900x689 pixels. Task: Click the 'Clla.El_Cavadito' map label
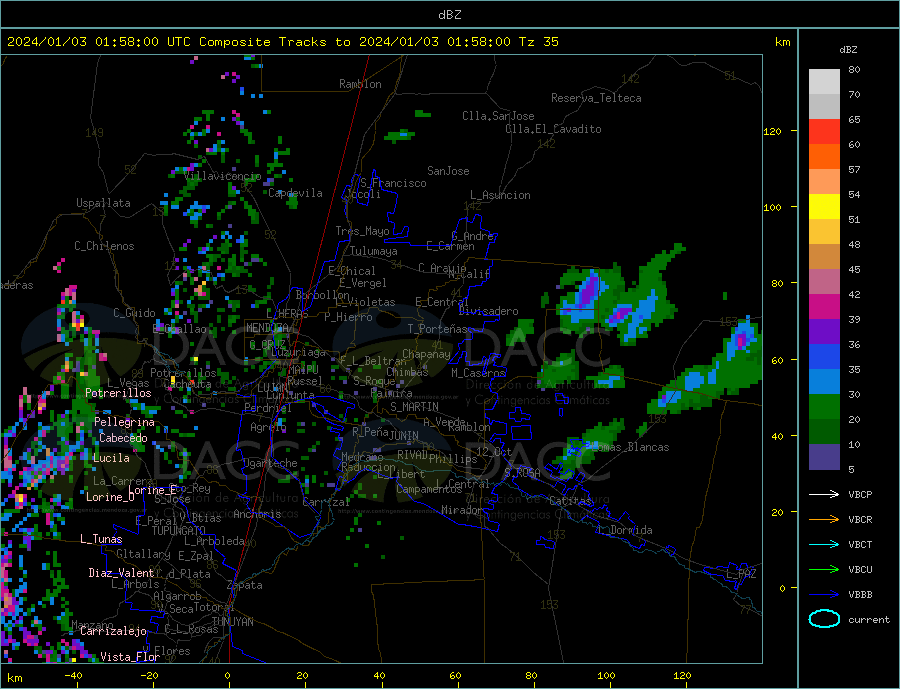[x=553, y=129]
